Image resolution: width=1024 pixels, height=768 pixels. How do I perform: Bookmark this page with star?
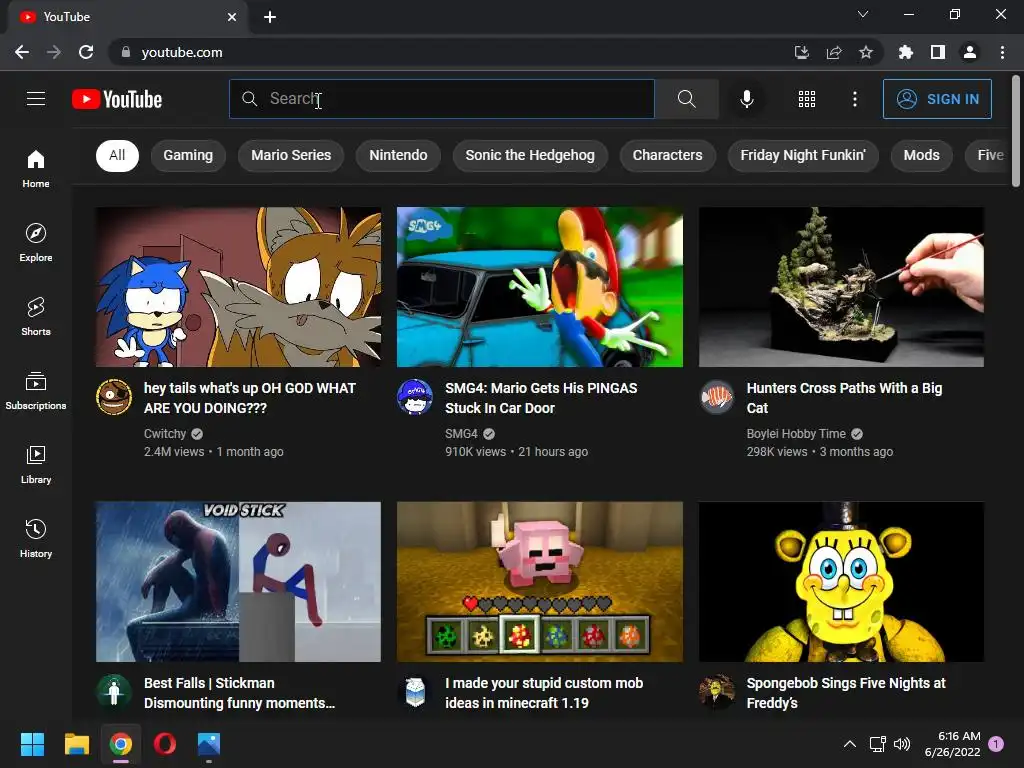point(865,52)
